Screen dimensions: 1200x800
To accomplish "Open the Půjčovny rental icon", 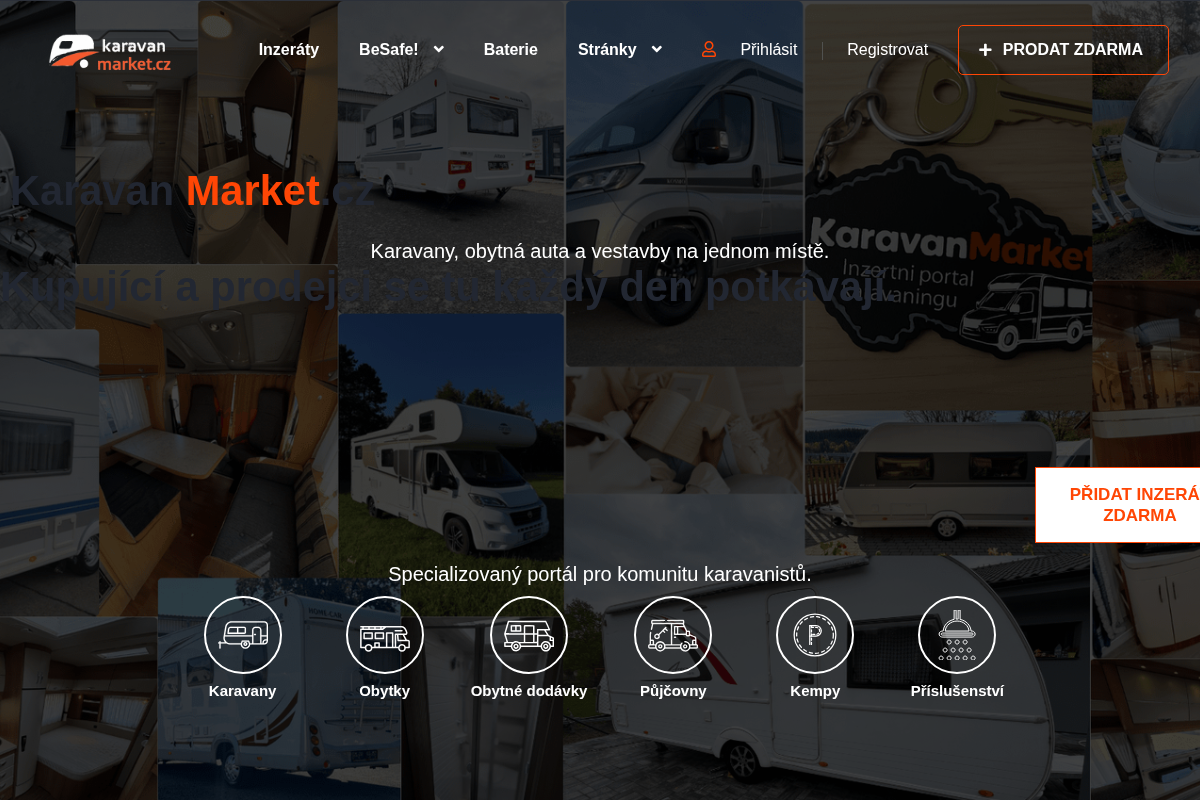I will tap(673, 635).
